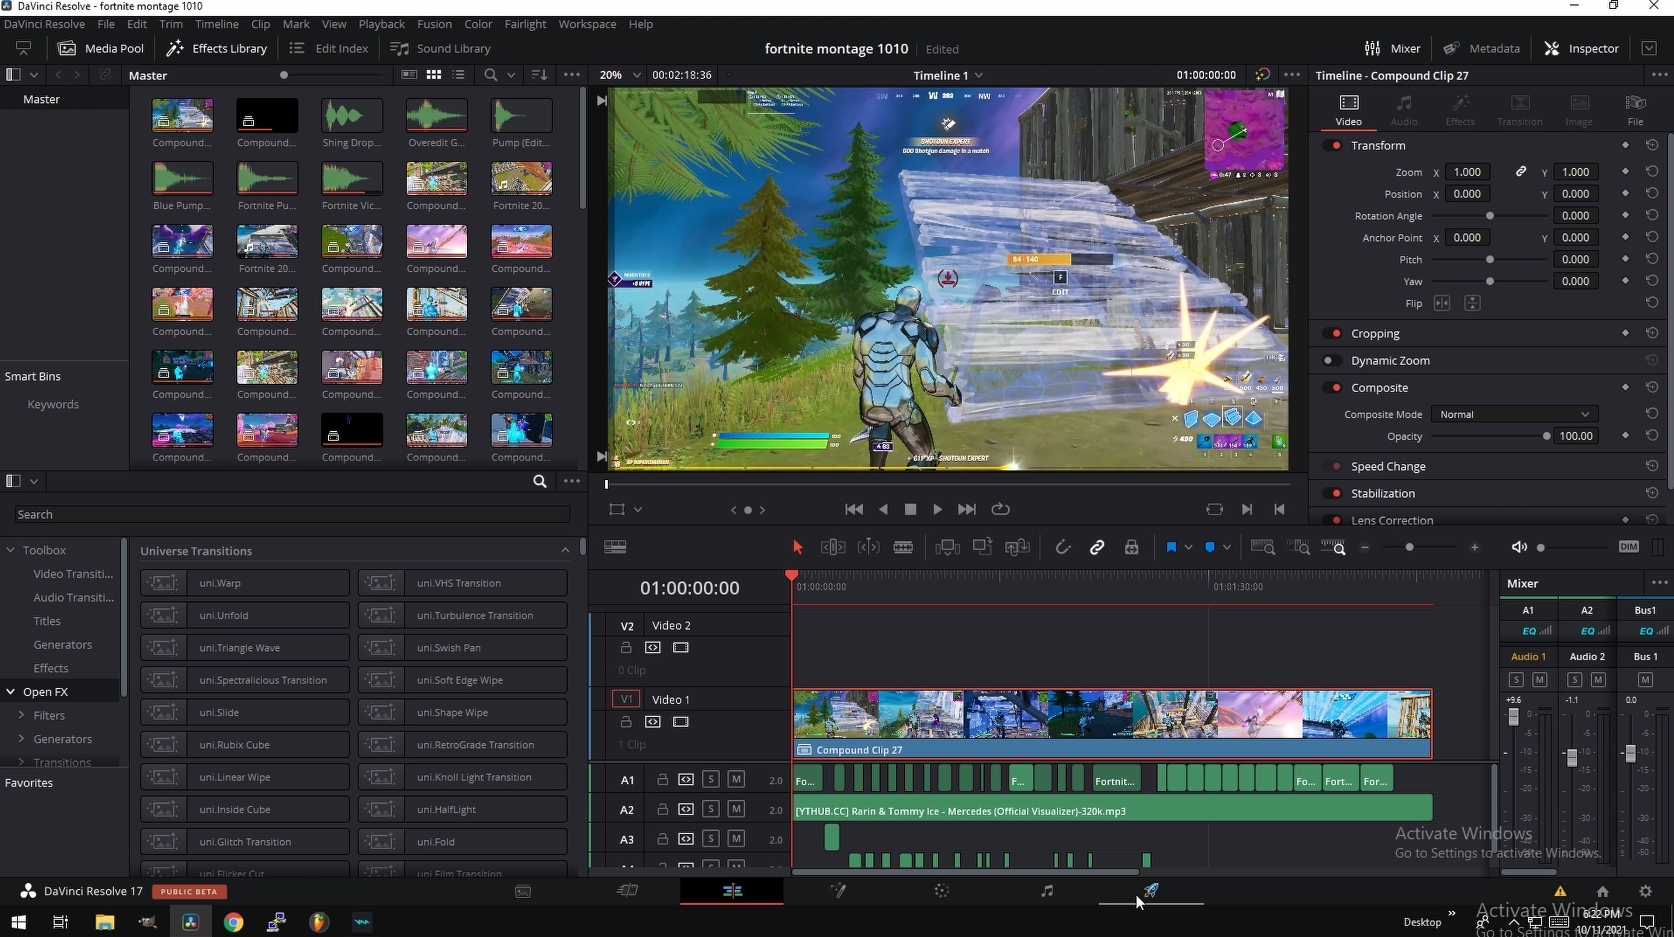
Task: Open the Timeline menu
Action: click(216, 24)
